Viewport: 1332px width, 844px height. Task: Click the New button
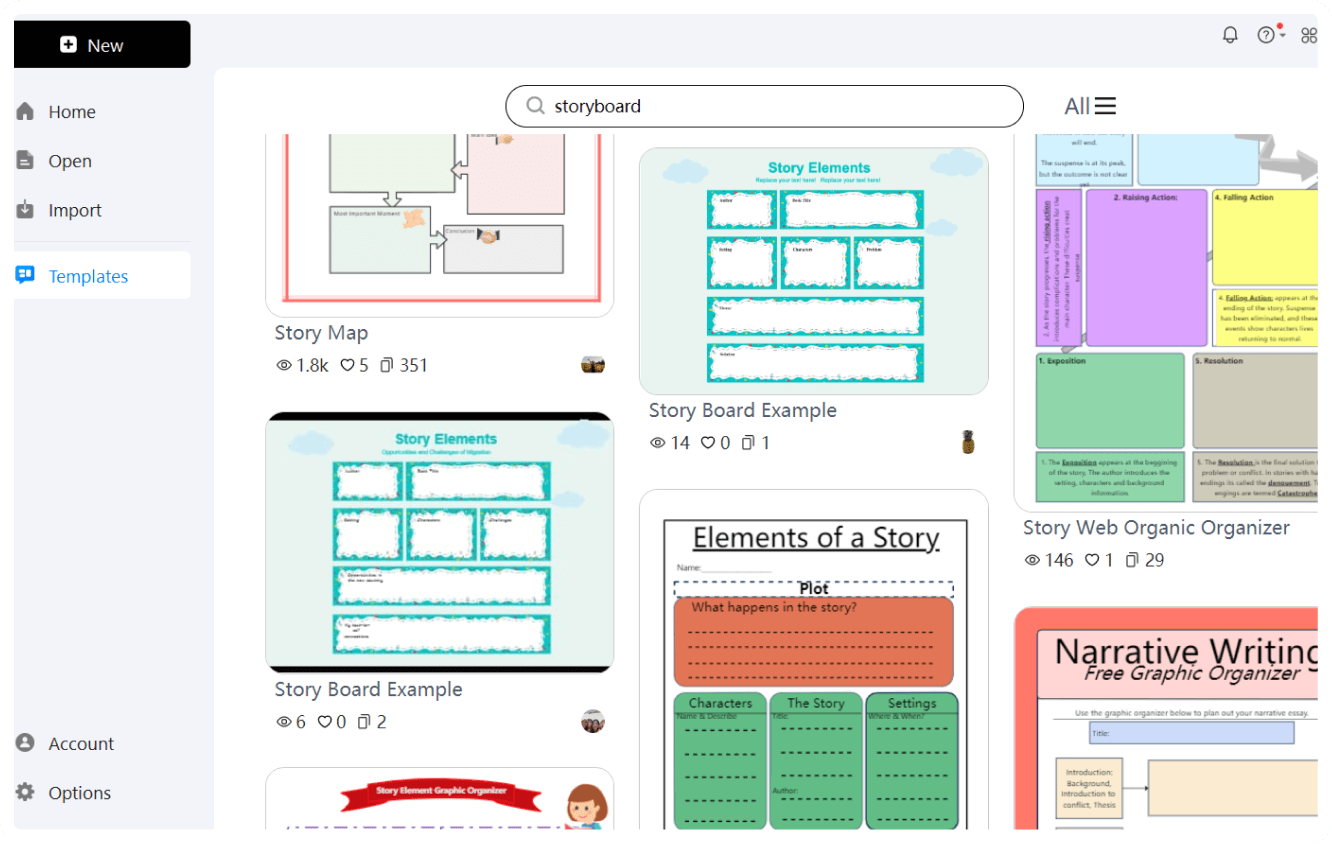[x=102, y=45]
